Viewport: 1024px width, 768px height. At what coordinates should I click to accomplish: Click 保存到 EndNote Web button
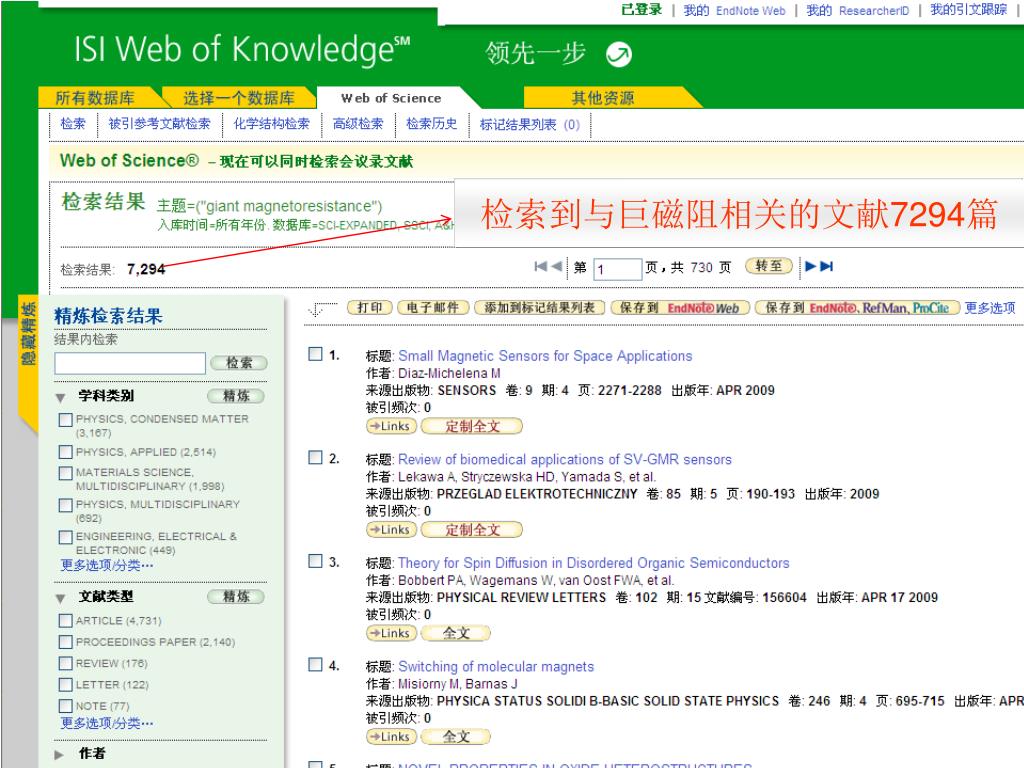click(680, 308)
